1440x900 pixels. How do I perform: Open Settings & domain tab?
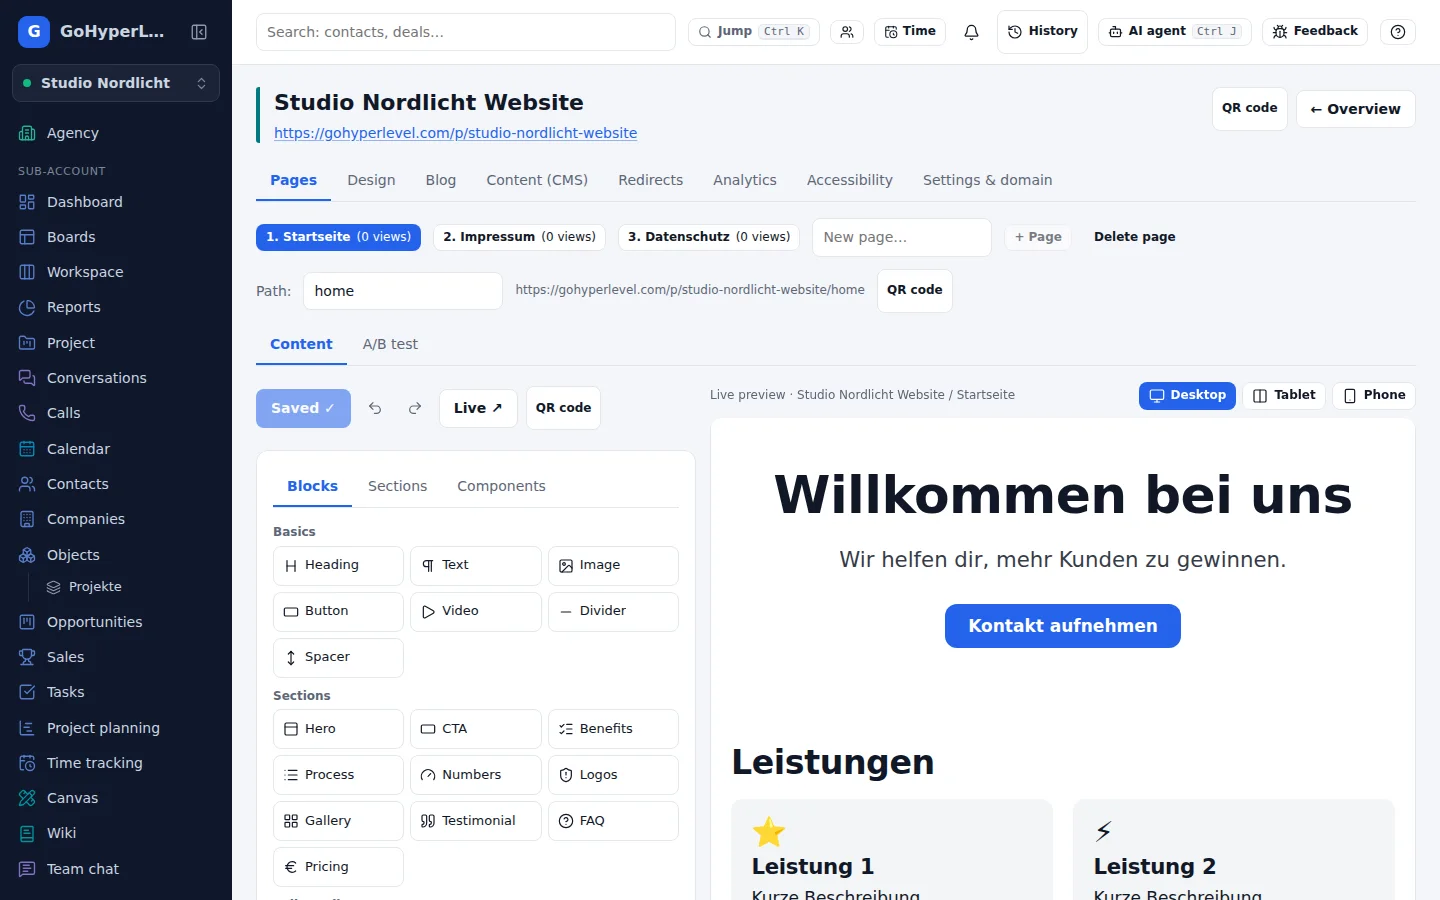coord(988,180)
